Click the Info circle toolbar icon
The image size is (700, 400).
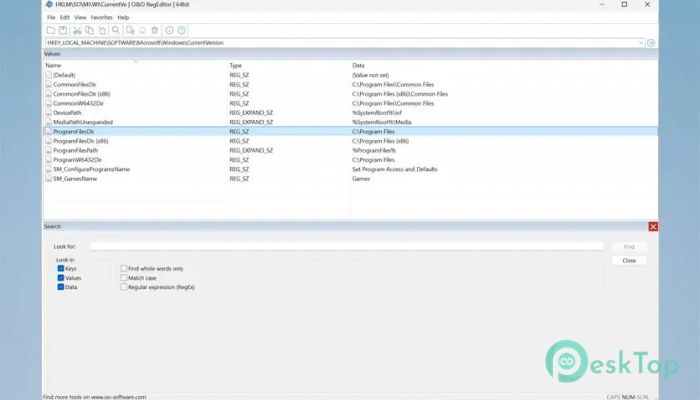coord(169,30)
